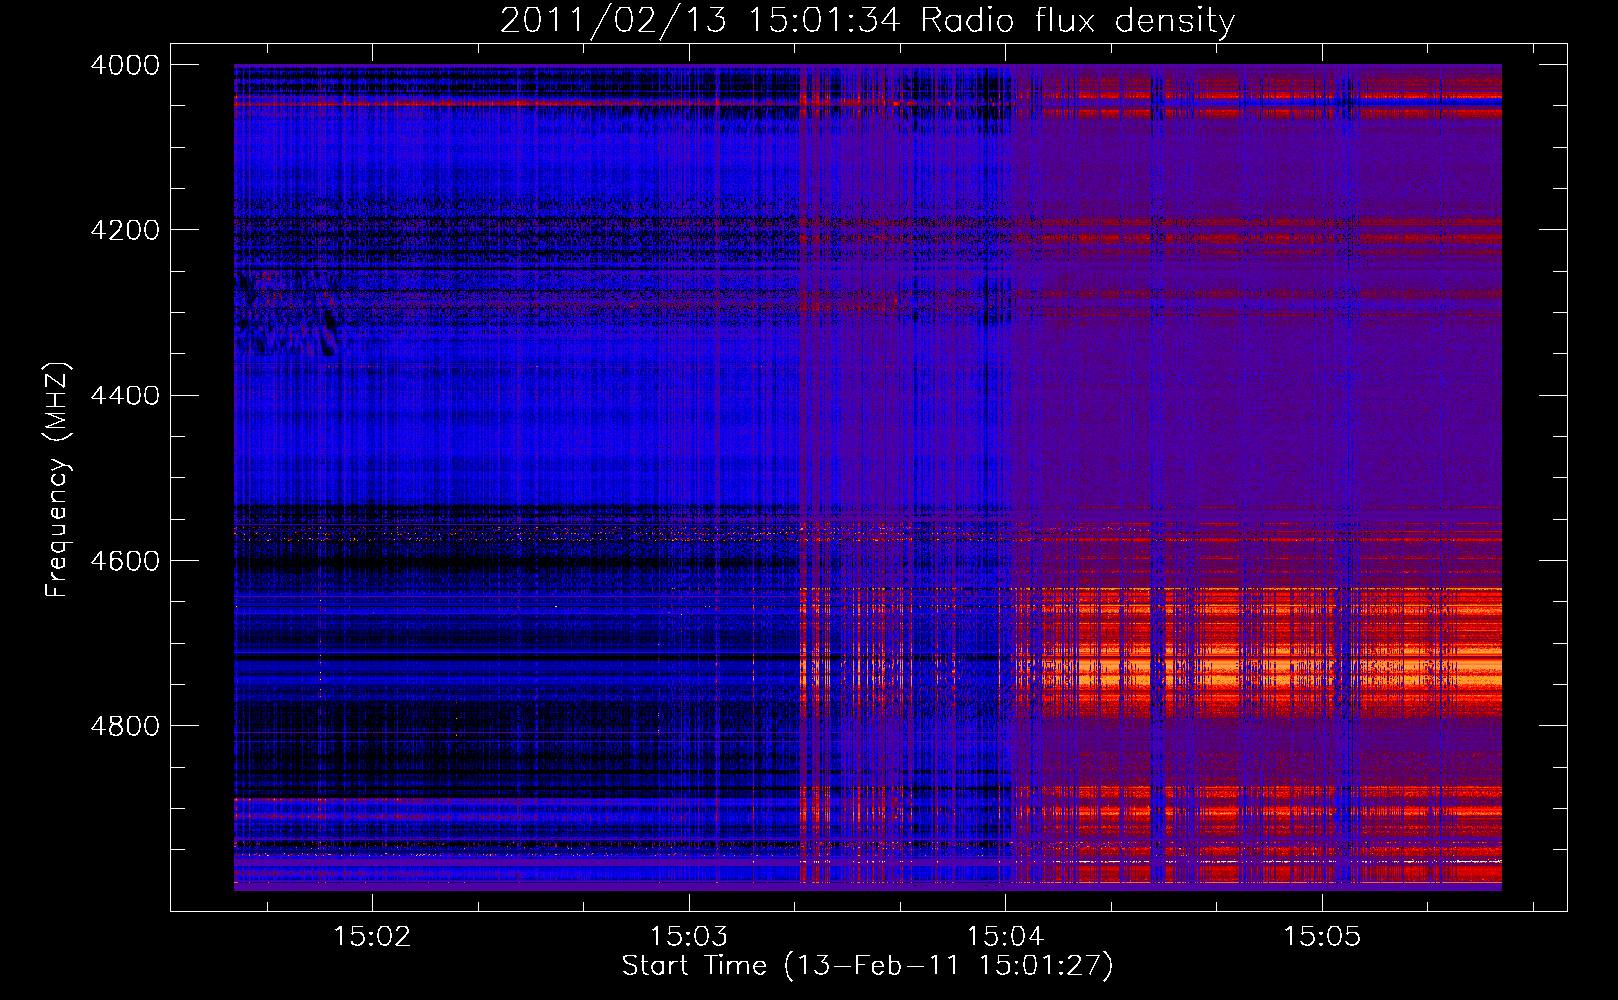Select the '4800' frequency axis label
The image size is (1618, 1000).
125,726
